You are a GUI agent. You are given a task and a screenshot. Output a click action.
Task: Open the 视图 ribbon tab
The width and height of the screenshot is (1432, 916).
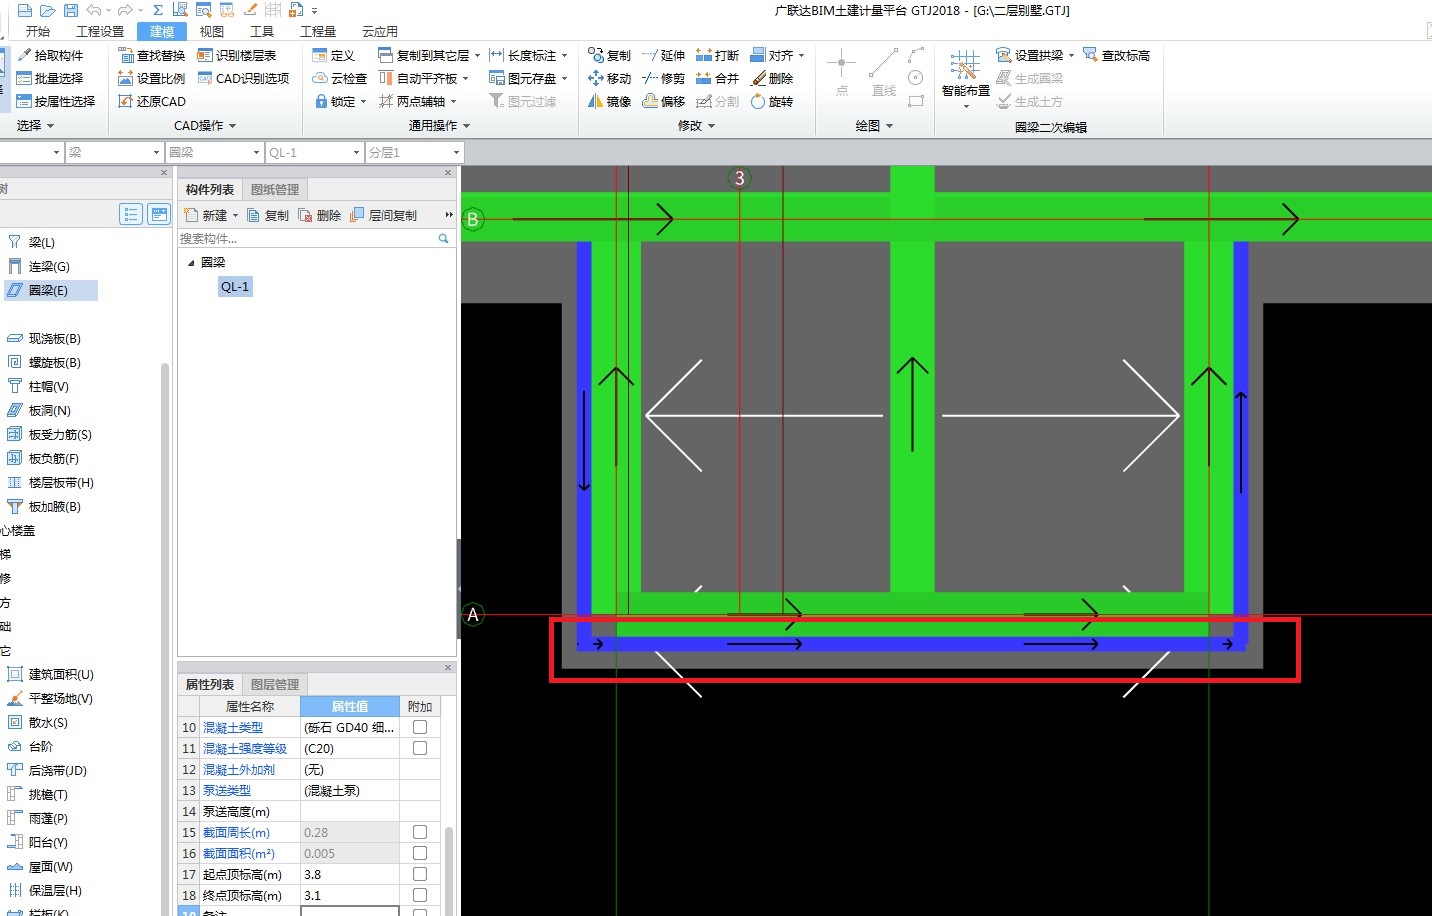(212, 31)
